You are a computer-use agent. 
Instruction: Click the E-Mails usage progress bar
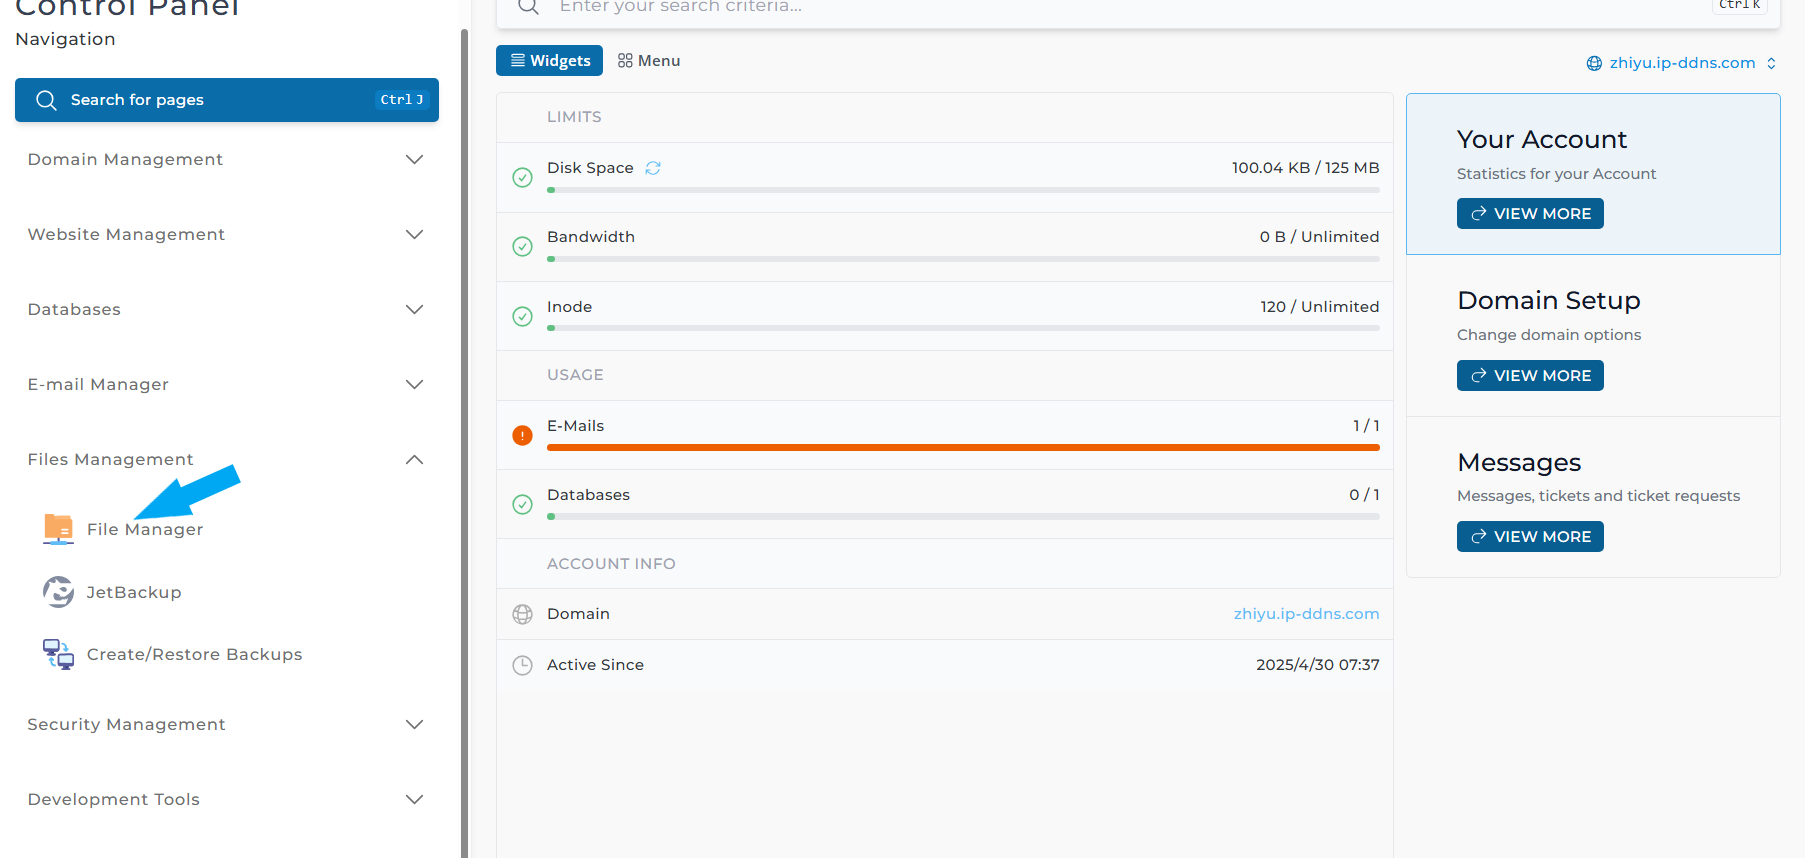click(962, 448)
